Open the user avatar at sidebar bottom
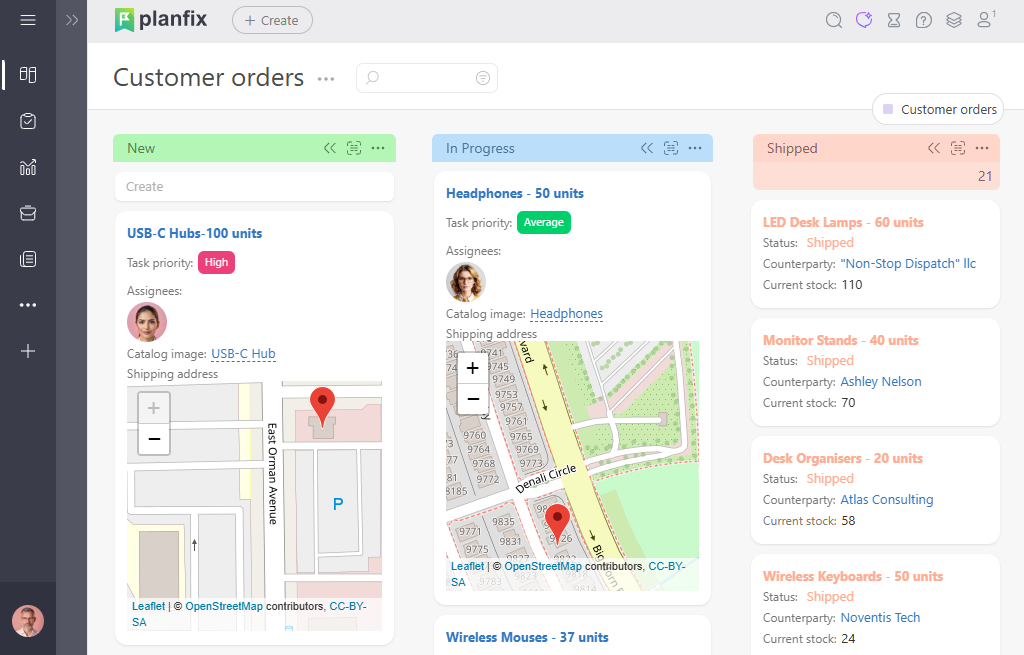The height and width of the screenshot is (655, 1024). [x=27, y=620]
